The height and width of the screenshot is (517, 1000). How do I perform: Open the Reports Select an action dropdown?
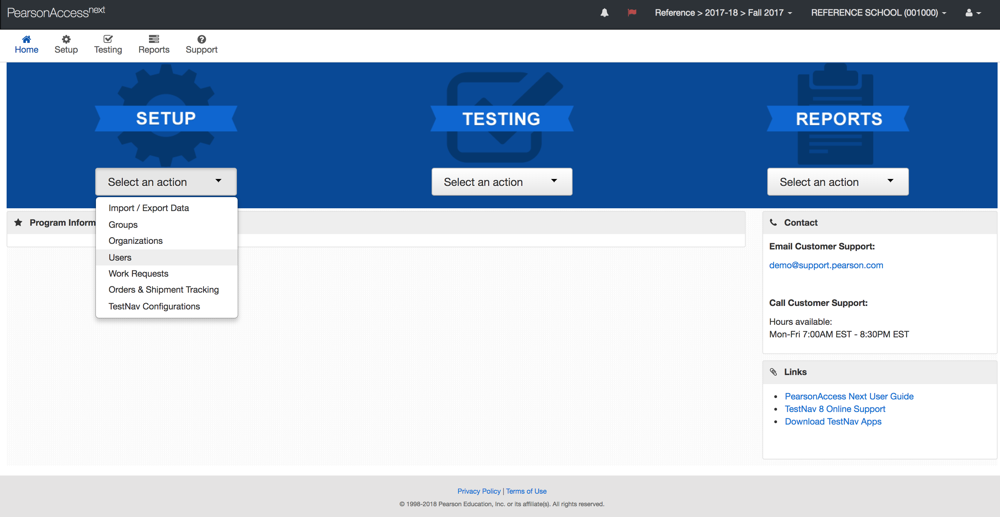click(x=837, y=182)
